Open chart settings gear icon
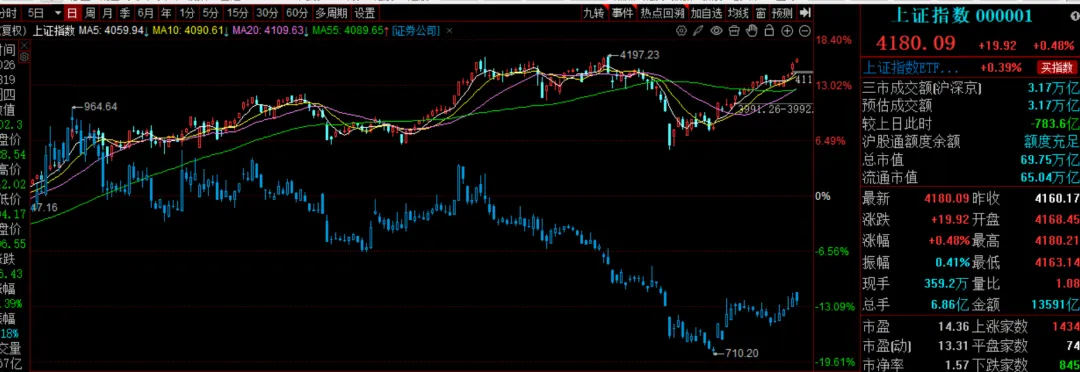The width and height of the screenshot is (1080, 372). click(682, 31)
